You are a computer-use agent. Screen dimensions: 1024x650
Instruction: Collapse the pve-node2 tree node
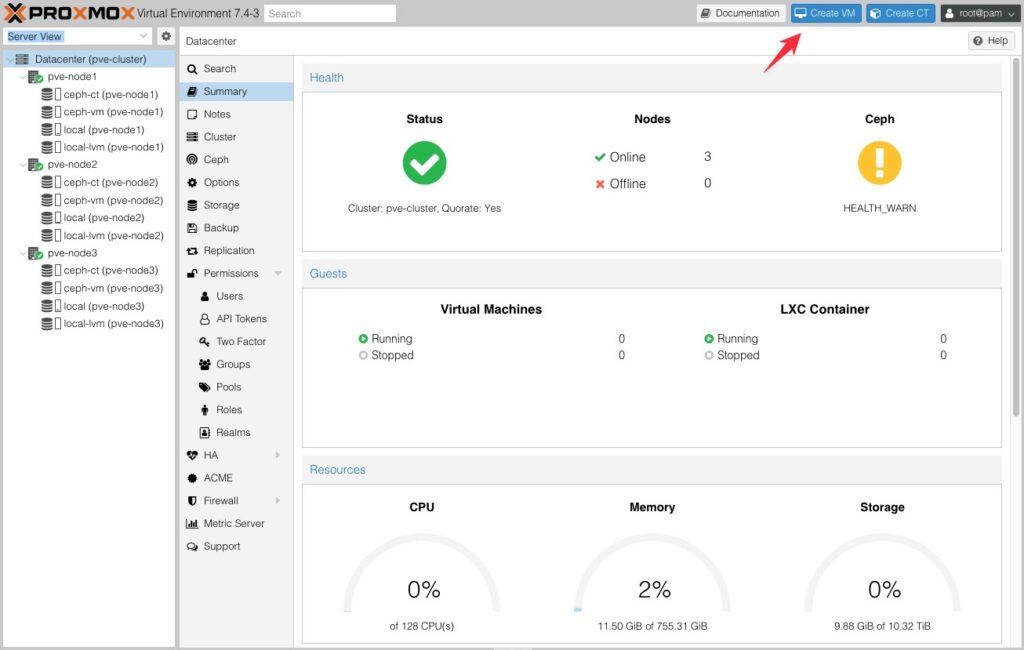pos(23,165)
